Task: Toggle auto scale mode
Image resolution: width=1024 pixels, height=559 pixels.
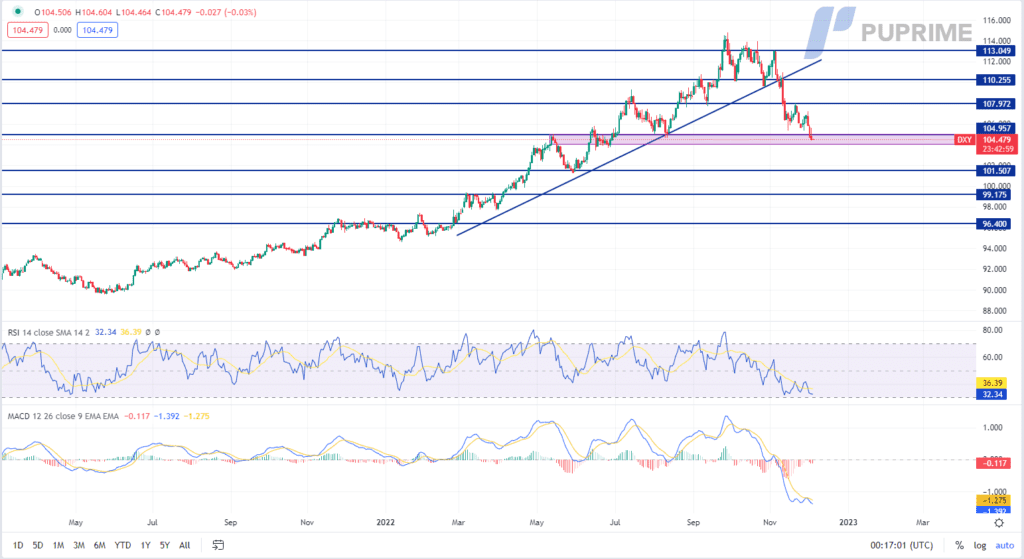Action: click(1004, 545)
